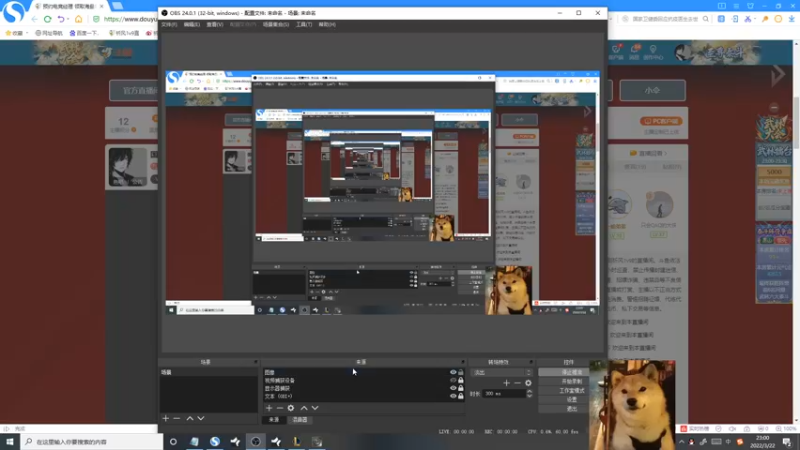This screenshot has width=800, height=450.
Task: Click the 工作室模式 button
Action: (x=563, y=391)
